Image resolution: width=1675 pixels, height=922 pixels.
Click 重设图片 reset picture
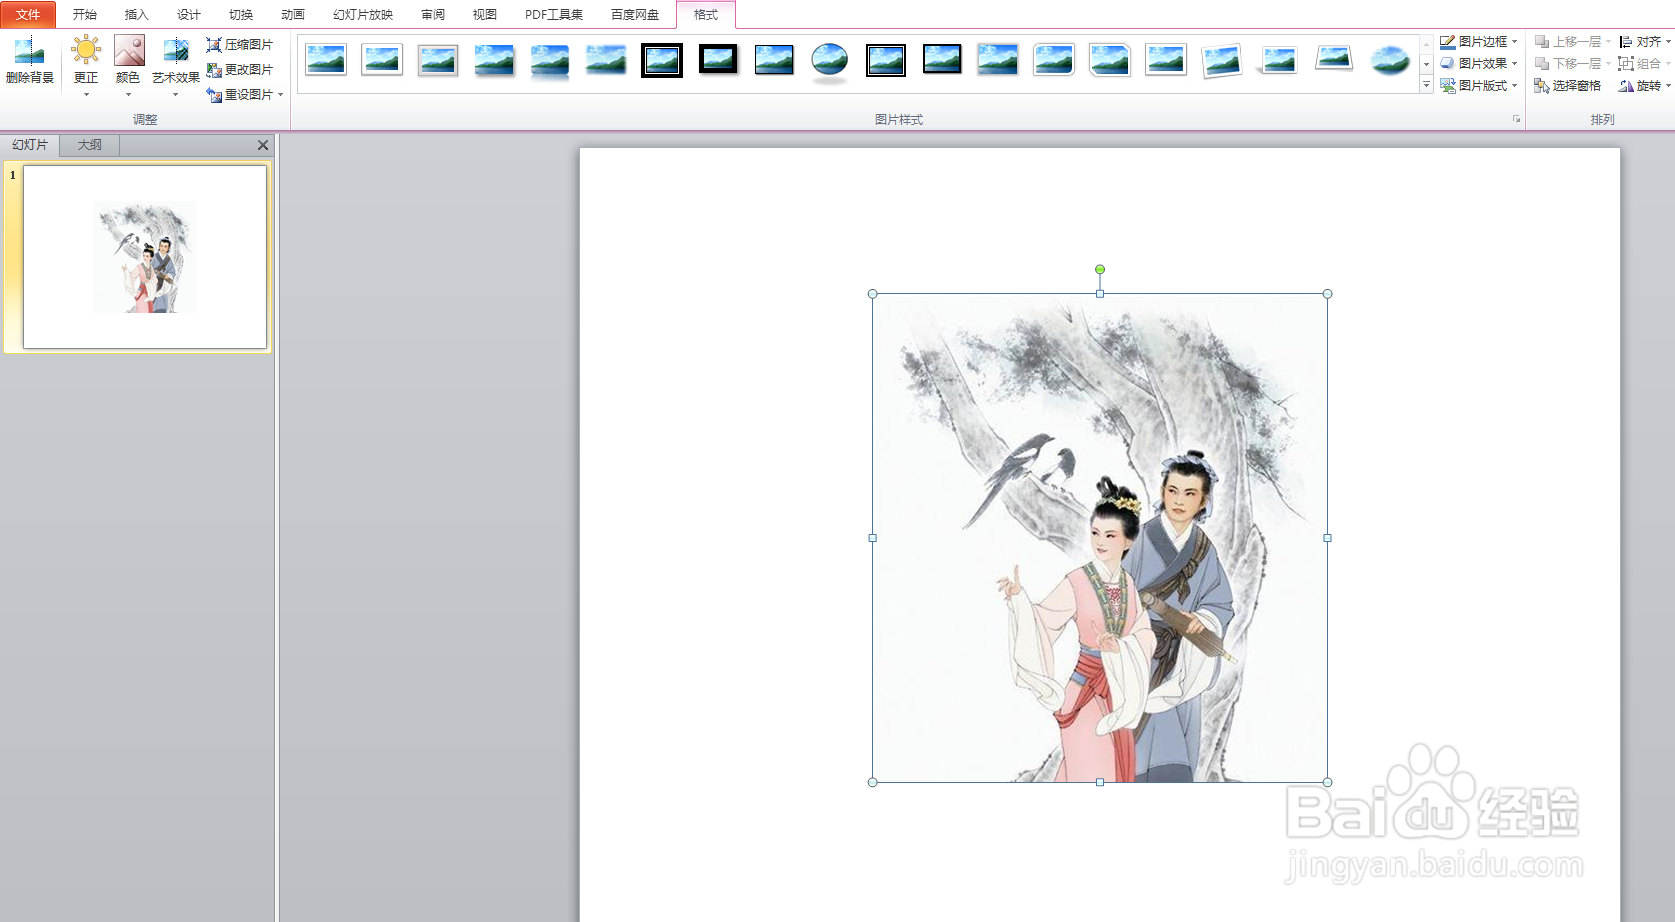tap(240, 94)
